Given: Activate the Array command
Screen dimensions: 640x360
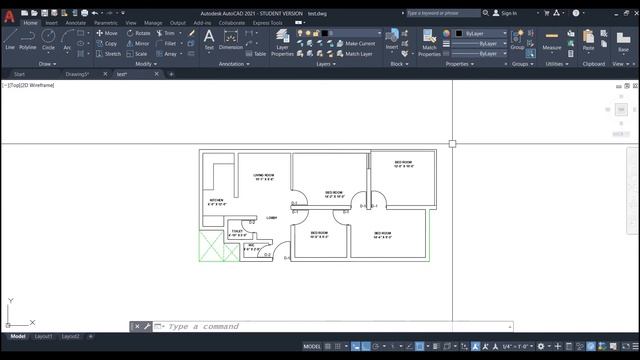Looking at the screenshot, I should pos(167,53).
